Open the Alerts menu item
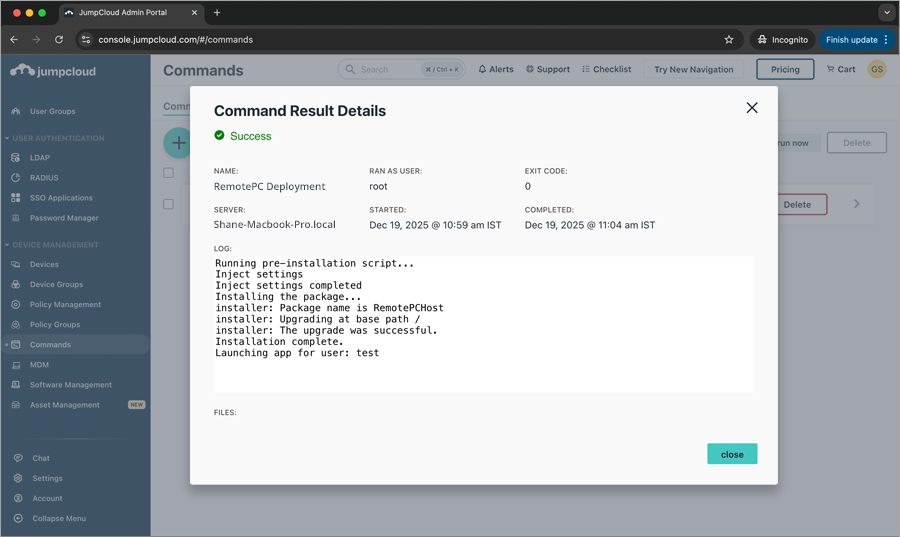The height and width of the screenshot is (537, 900). click(496, 70)
